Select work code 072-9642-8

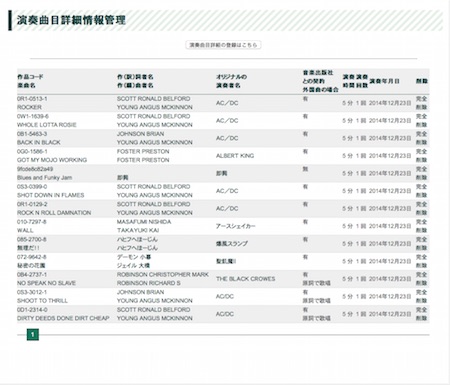[32, 257]
